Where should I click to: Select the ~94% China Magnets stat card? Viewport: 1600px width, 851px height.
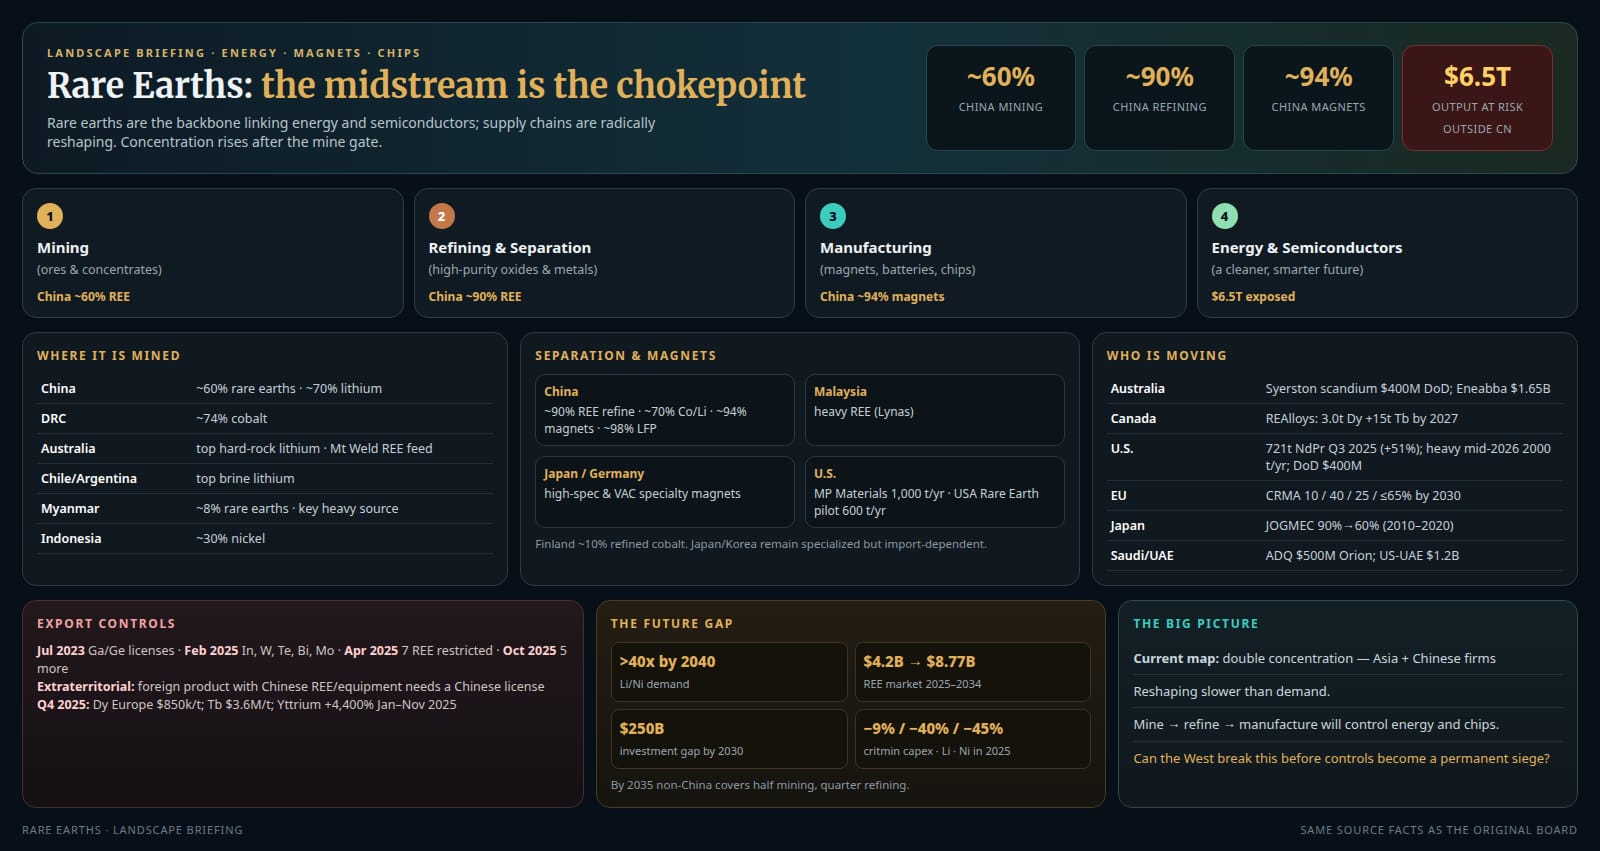click(1318, 98)
